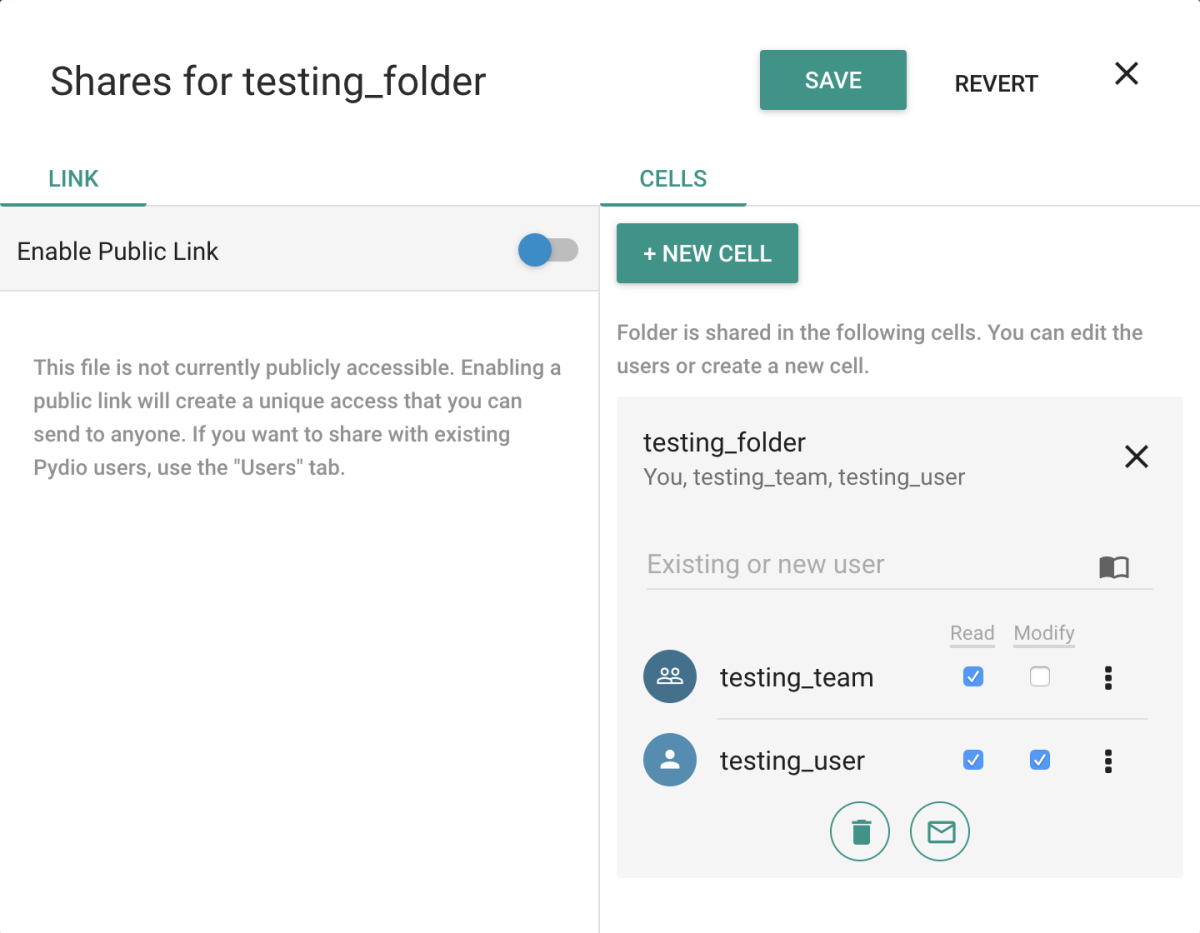
Task: Click the + NEW CELL button
Action: 707,253
